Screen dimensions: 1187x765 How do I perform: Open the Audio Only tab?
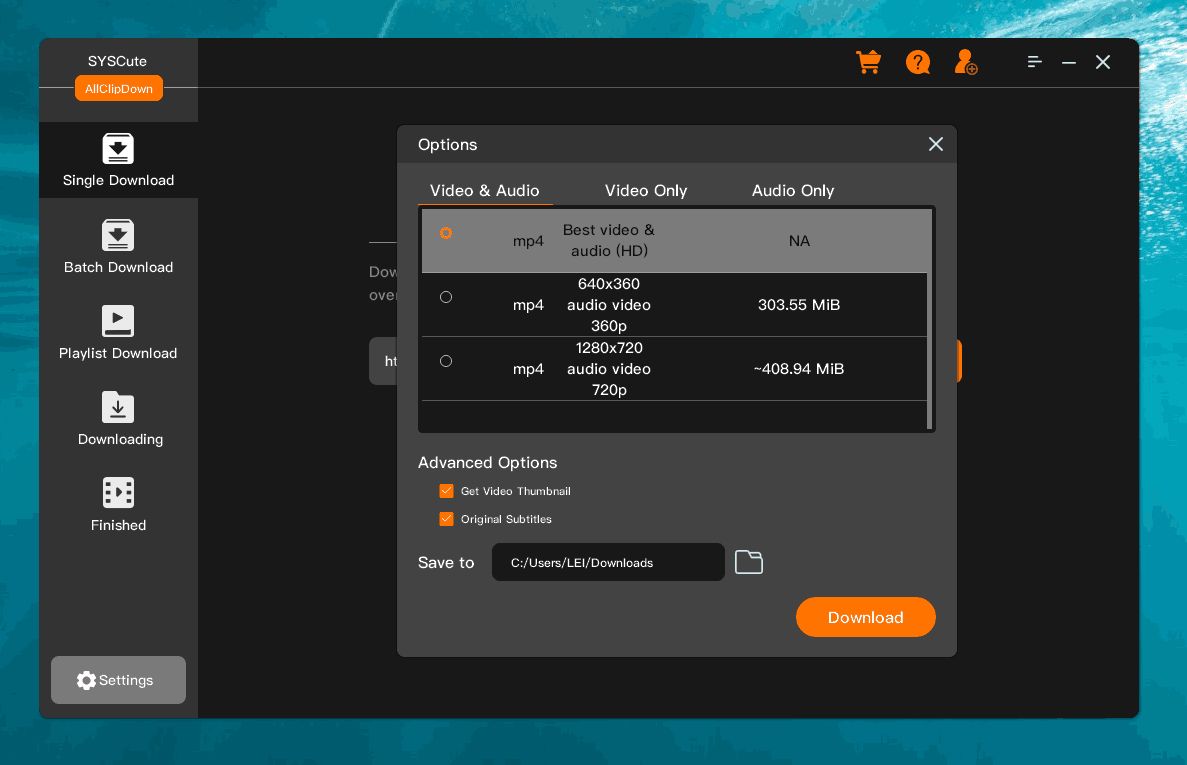click(x=792, y=191)
